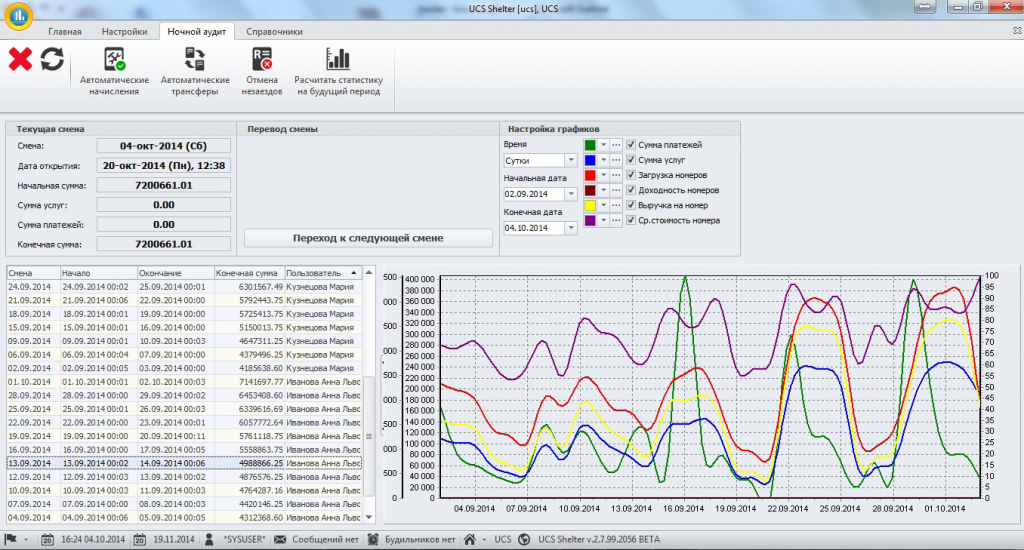Open Автоматические трансферы tool
Image resolution: width=1024 pixels, height=550 pixels.
pos(195,71)
